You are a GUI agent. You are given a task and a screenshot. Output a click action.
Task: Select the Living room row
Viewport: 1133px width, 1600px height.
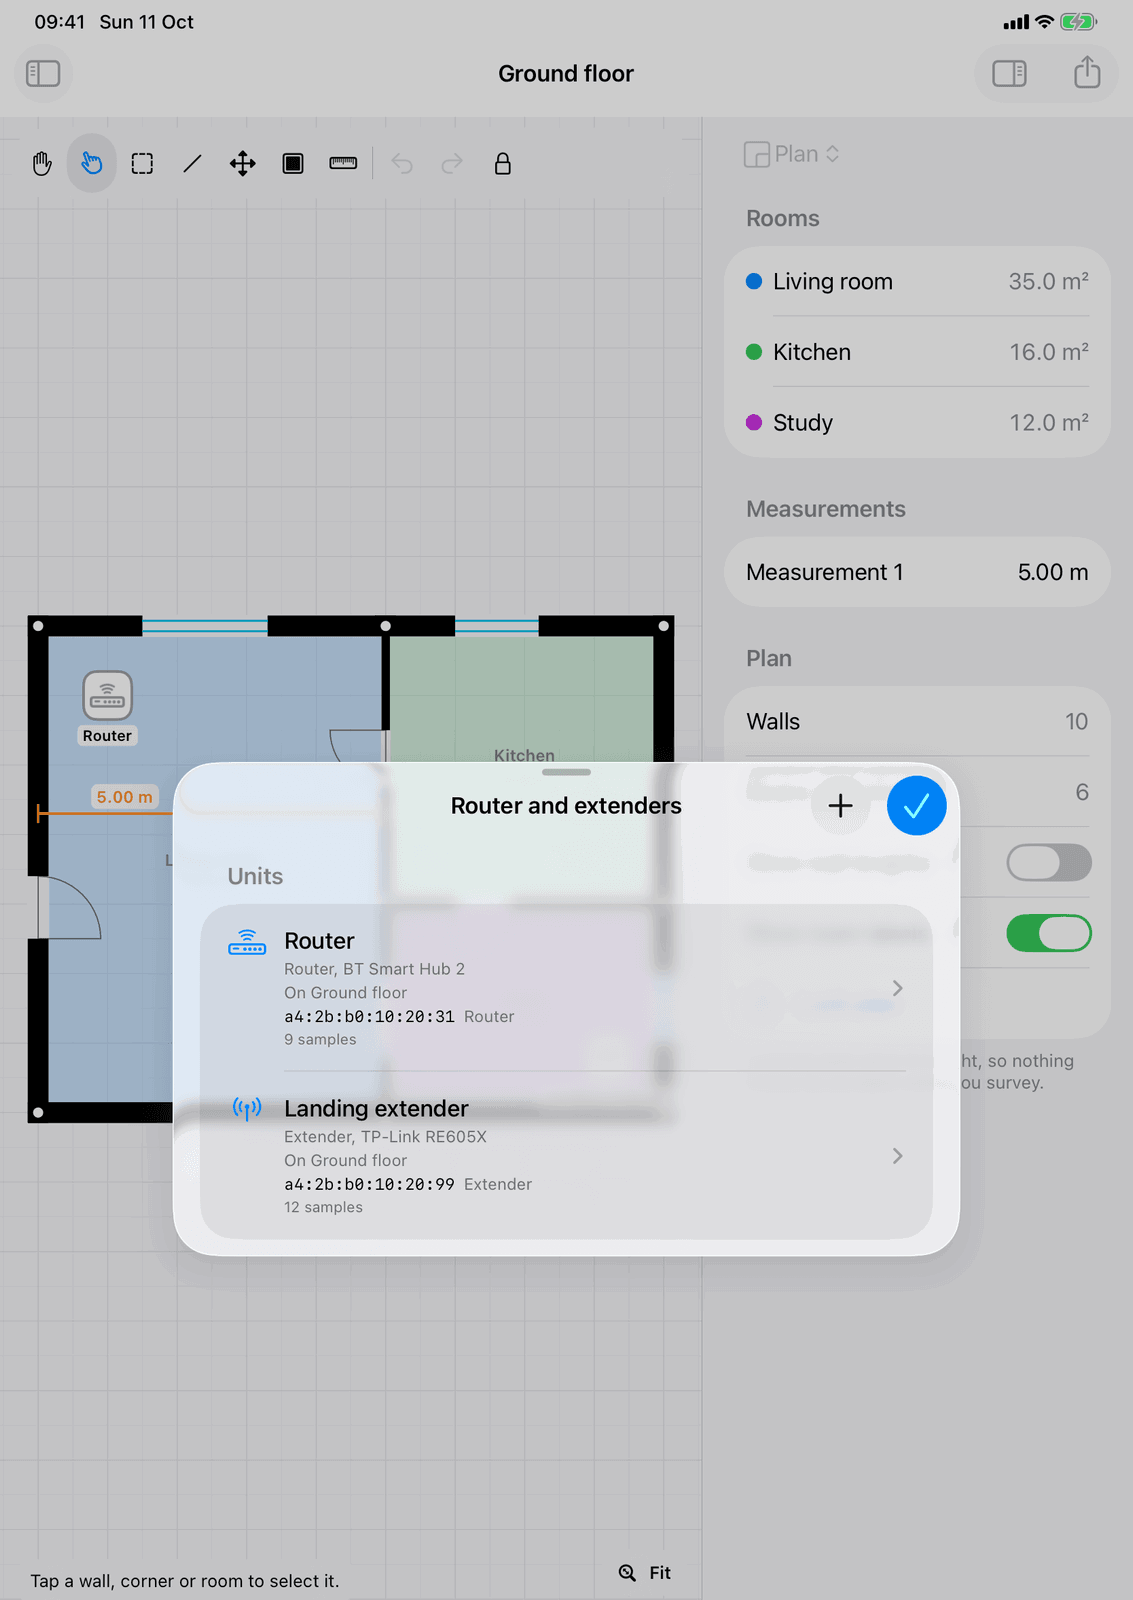point(917,282)
